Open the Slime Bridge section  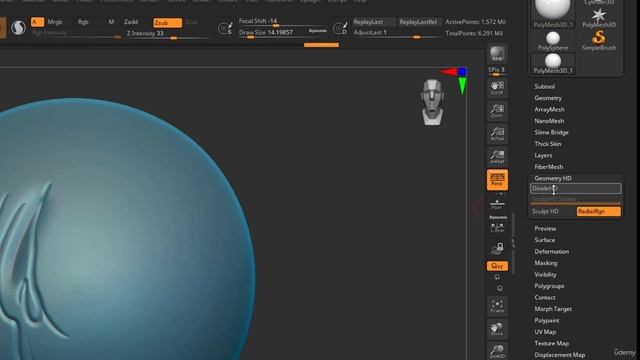pos(551,132)
